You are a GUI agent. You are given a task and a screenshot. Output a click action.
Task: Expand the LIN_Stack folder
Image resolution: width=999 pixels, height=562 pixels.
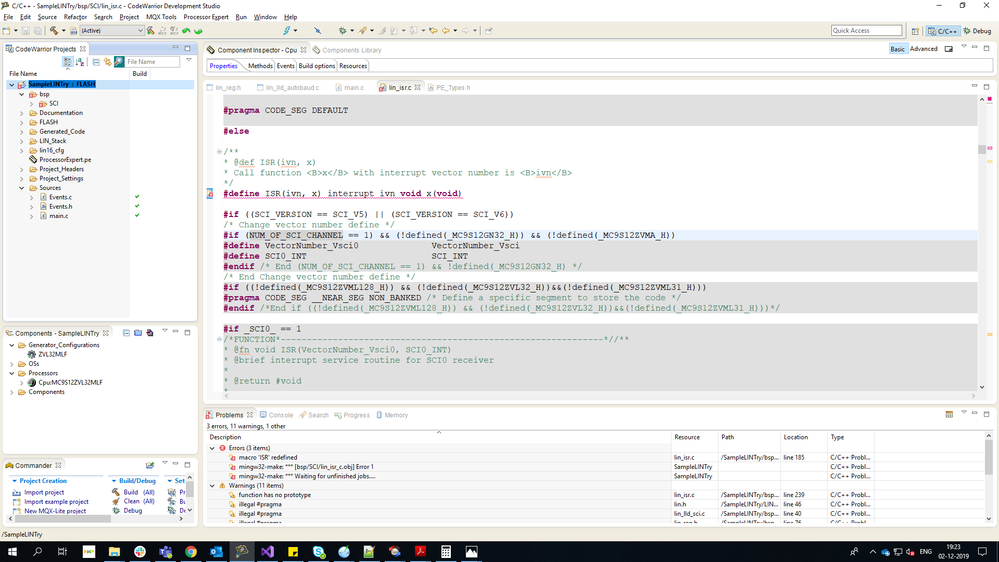22,141
